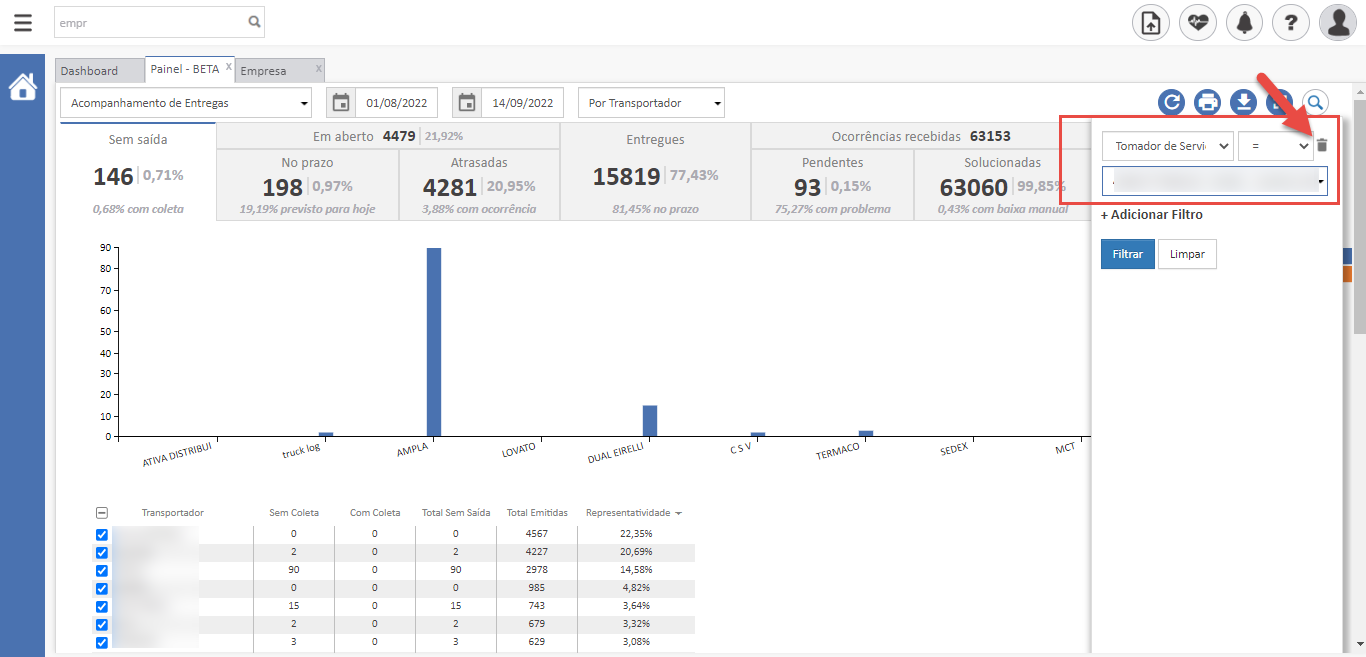Open the notifications bell
The height and width of the screenshot is (657, 1366).
click(1244, 22)
